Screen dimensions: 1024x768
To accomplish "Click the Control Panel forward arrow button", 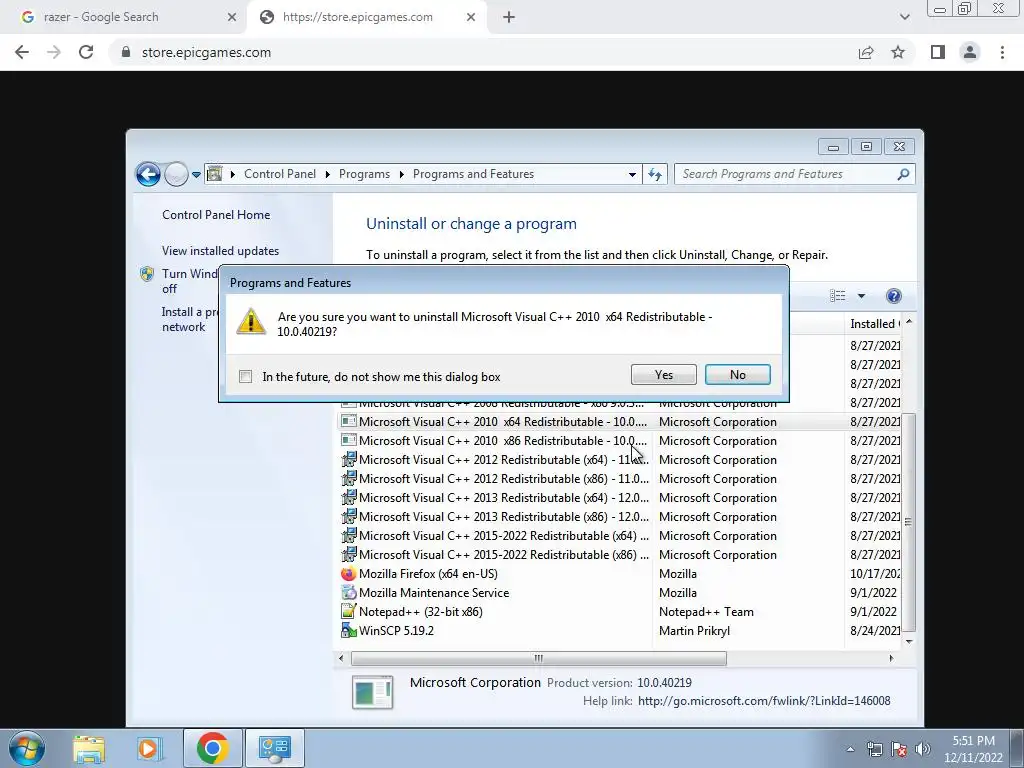I will point(176,174).
